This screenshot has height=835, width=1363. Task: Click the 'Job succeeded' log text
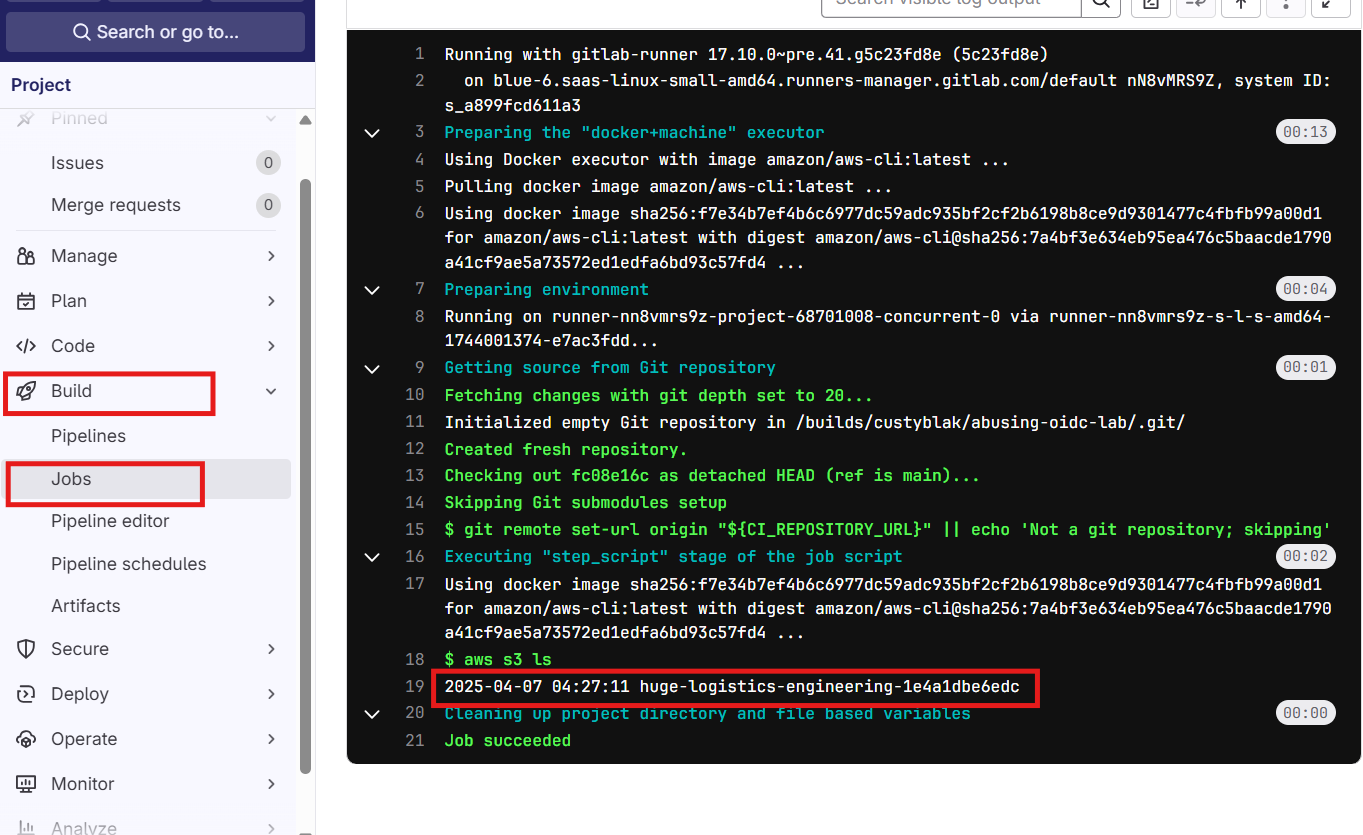click(x=508, y=741)
